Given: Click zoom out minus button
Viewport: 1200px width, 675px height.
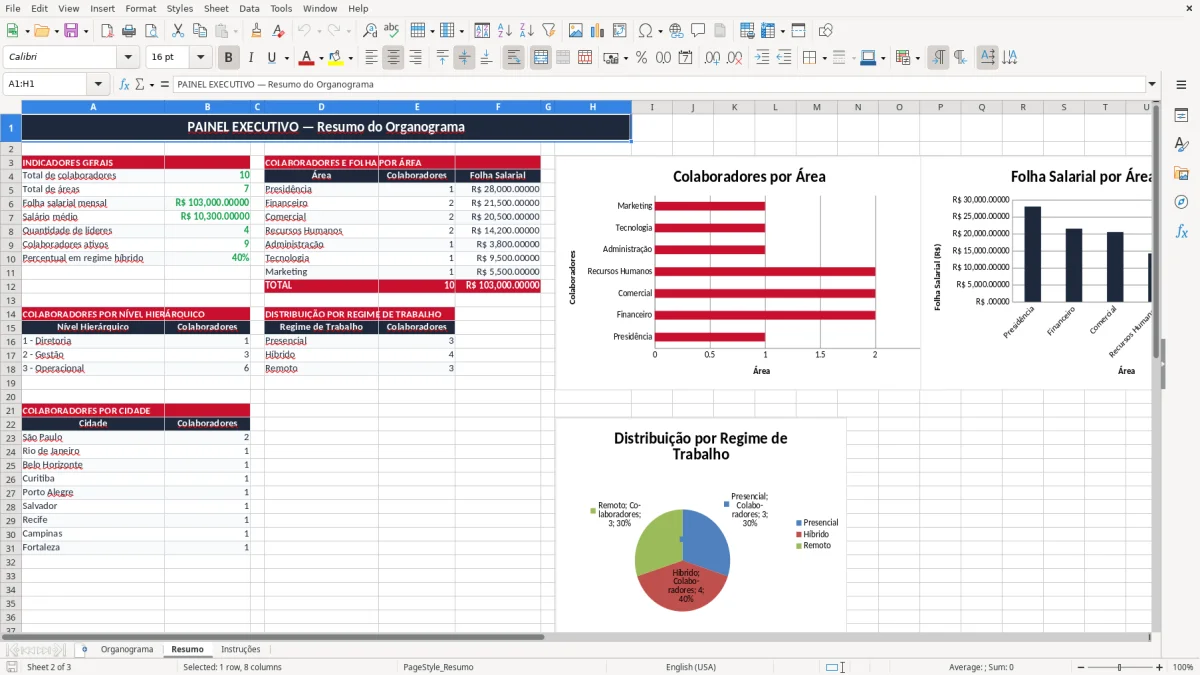Looking at the screenshot, I should point(1081,667).
